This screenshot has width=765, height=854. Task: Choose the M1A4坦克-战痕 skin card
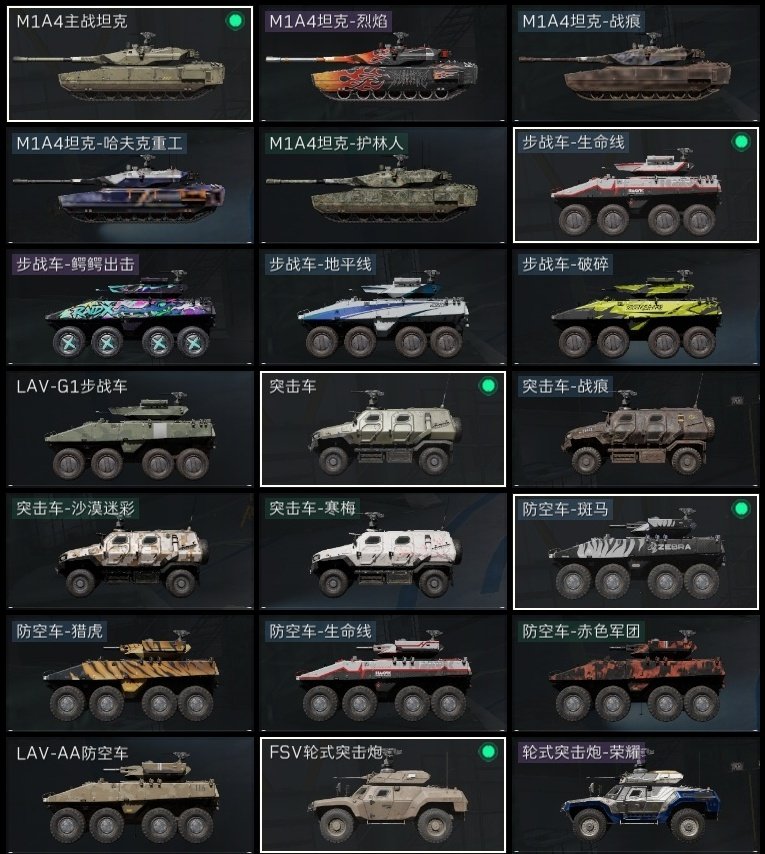[636, 64]
